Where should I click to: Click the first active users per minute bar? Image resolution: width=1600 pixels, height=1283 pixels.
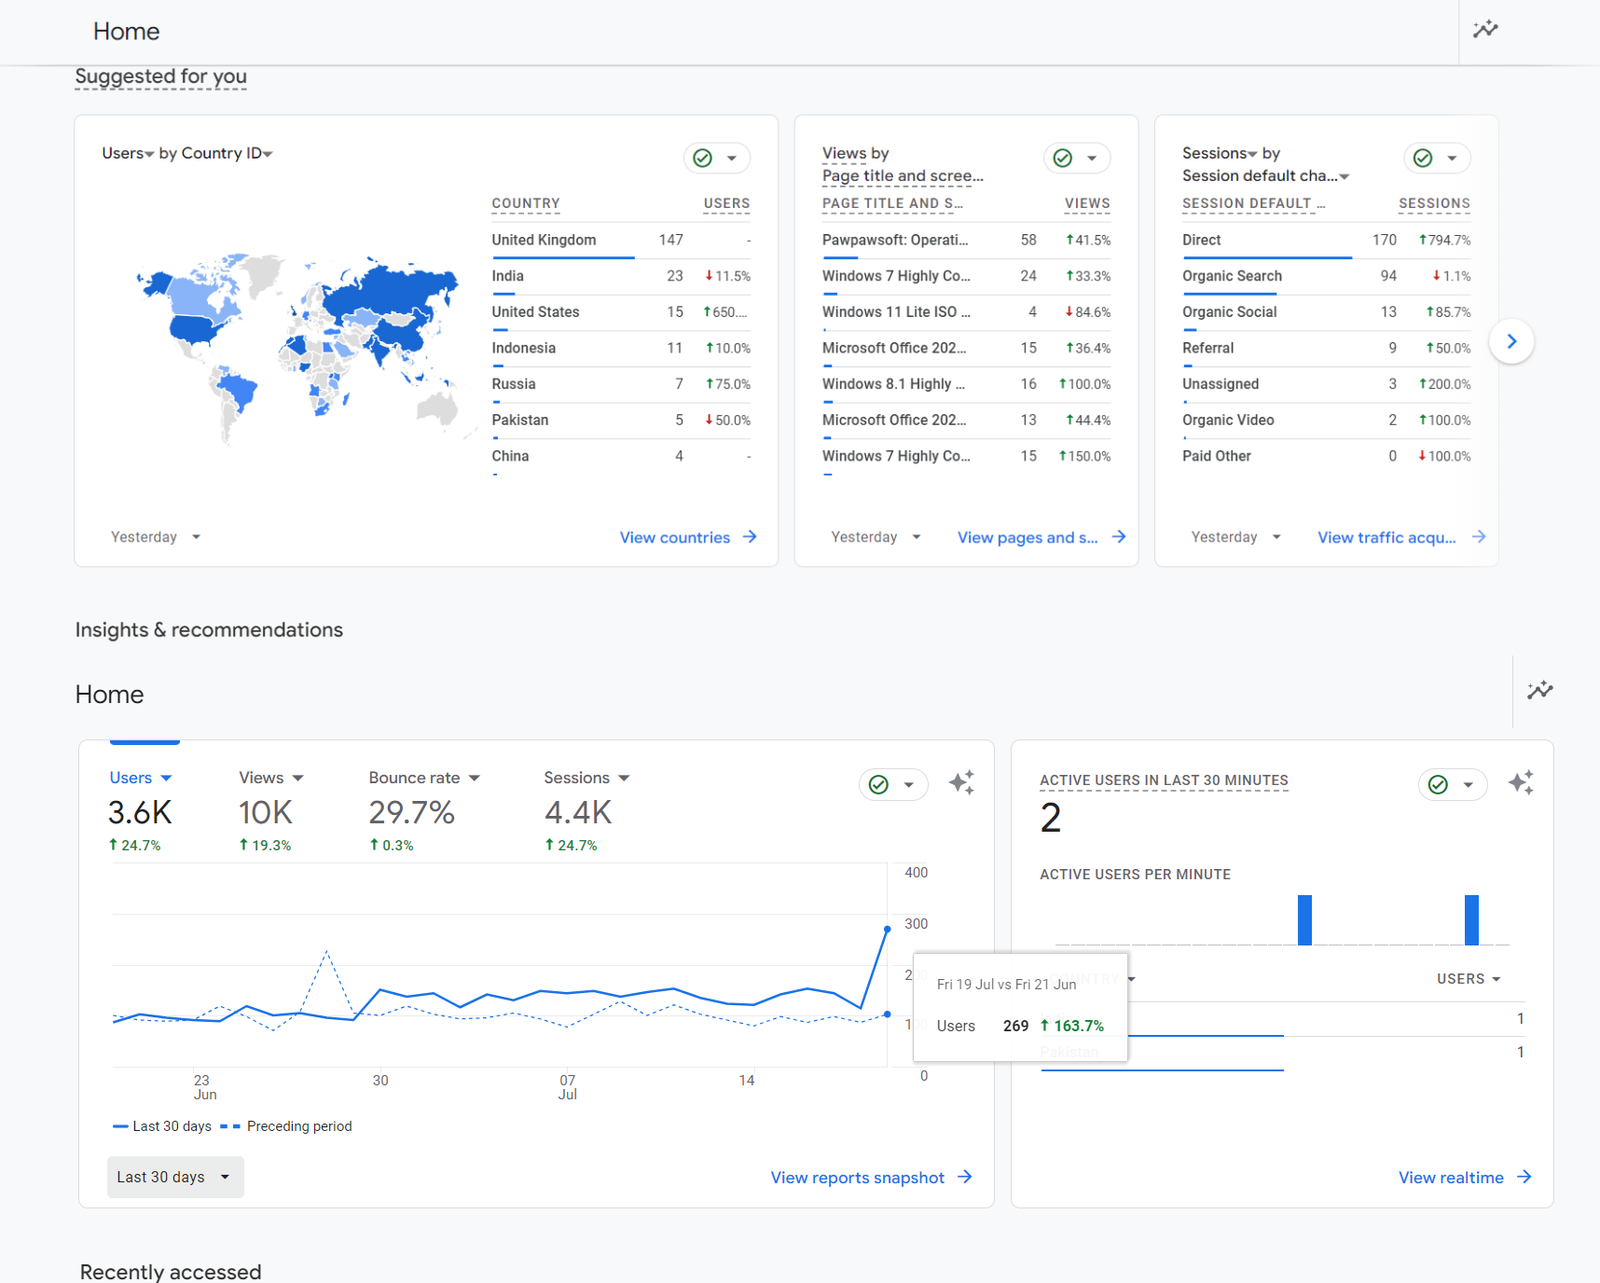(x=1305, y=919)
